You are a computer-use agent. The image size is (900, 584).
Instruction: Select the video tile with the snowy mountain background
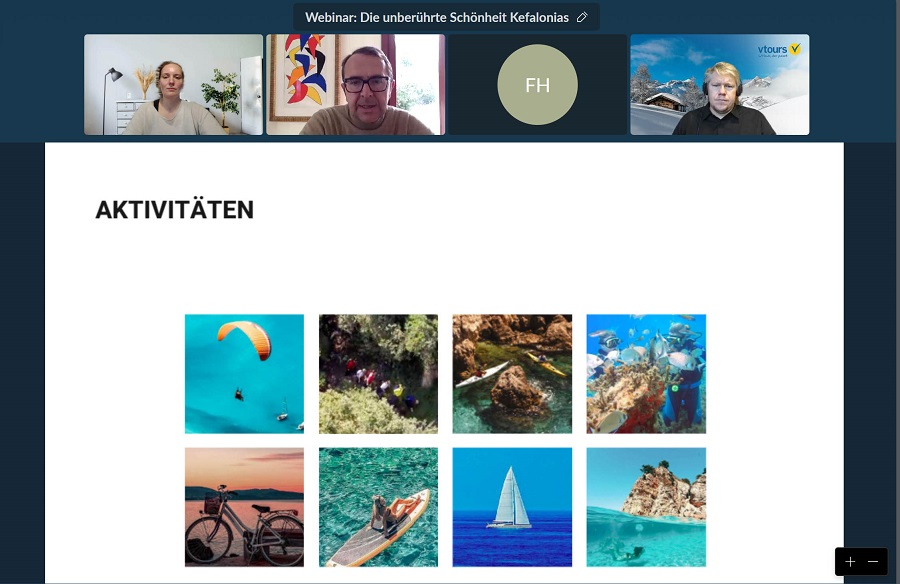pos(720,84)
